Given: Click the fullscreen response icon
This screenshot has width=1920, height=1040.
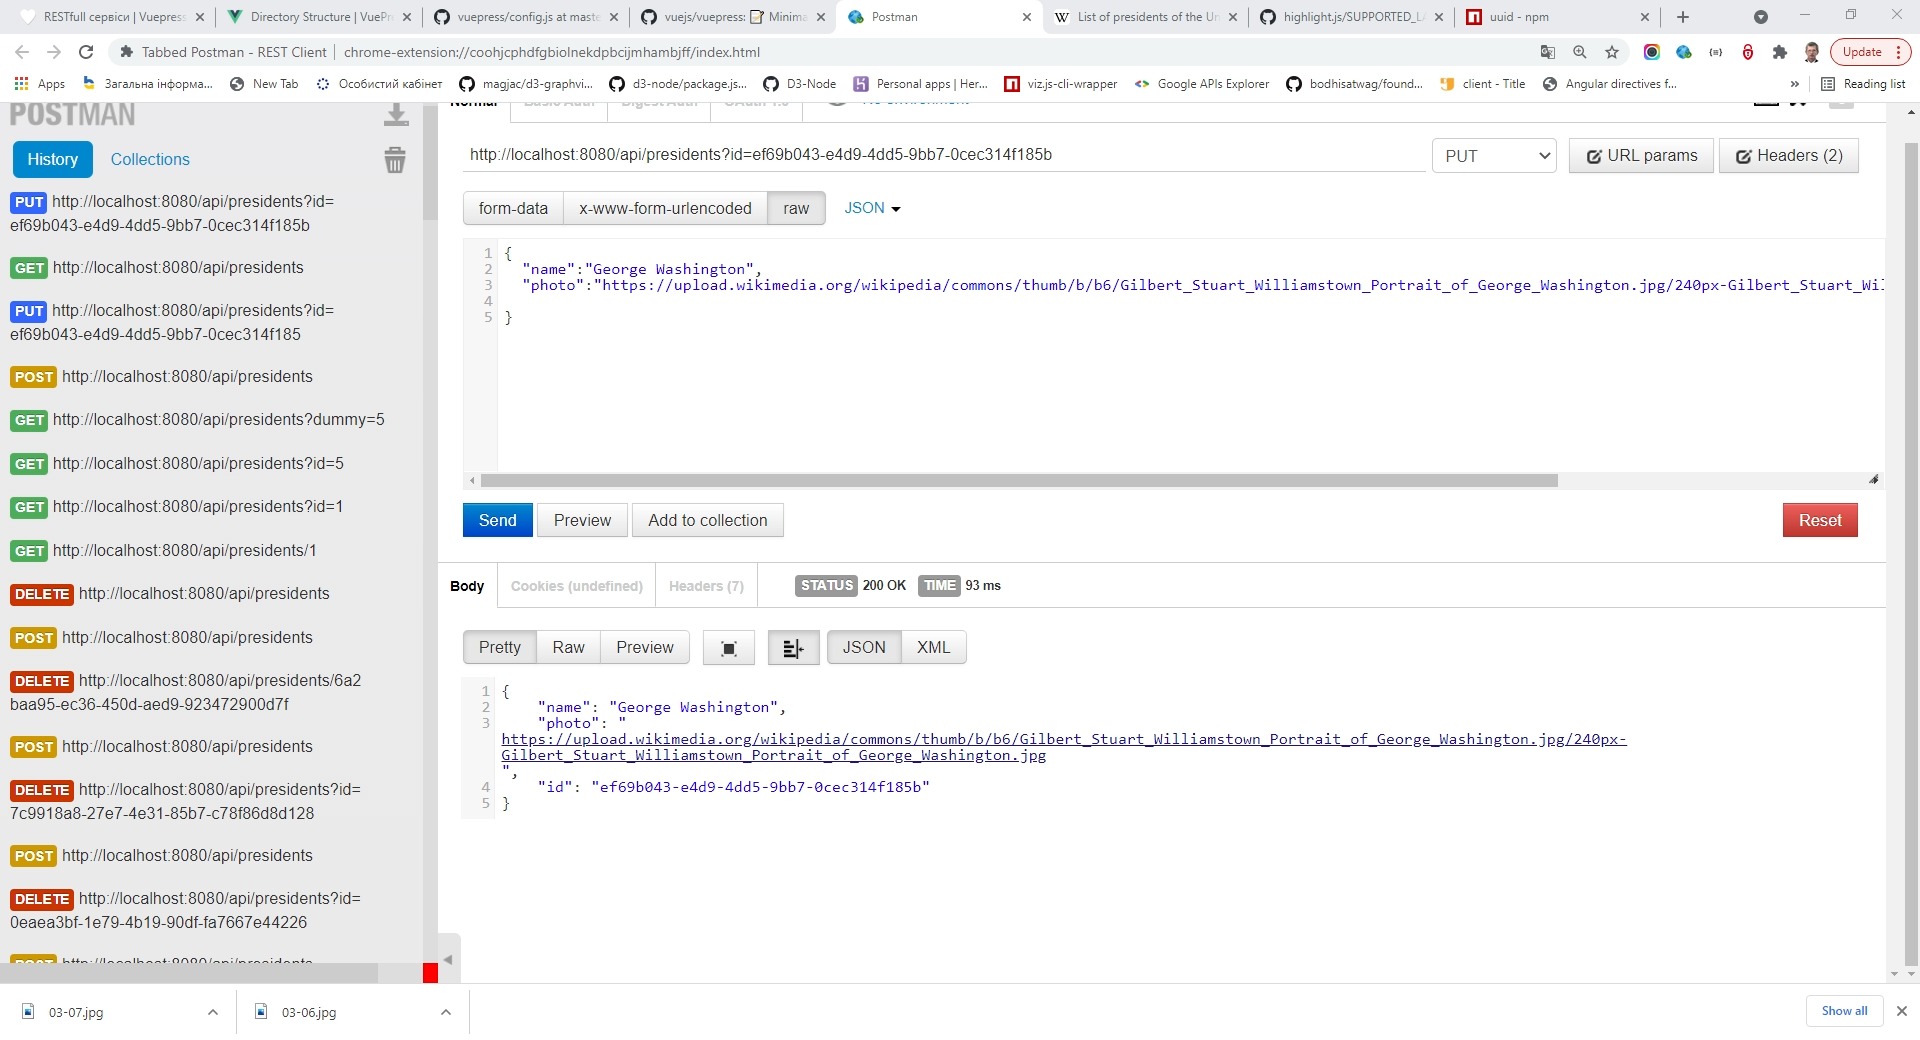Looking at the screenshot, I should click(729, 648).
